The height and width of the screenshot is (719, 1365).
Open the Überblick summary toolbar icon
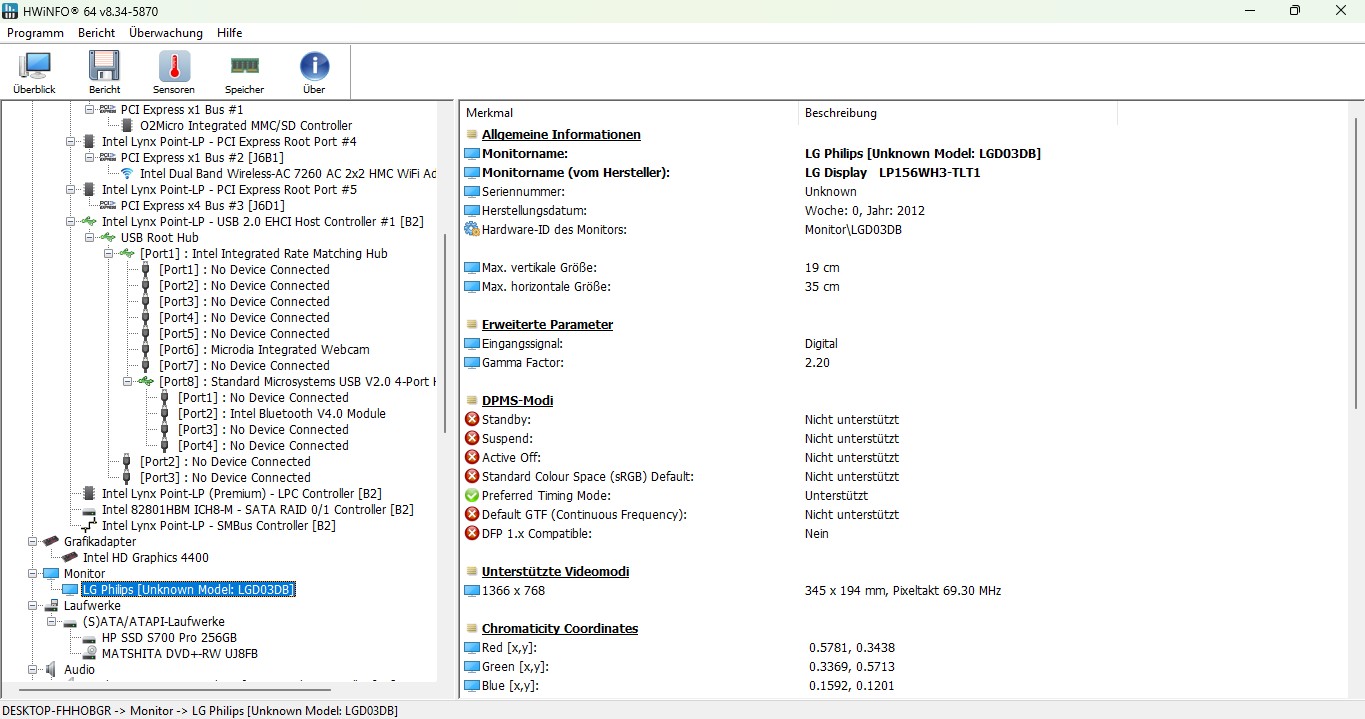pyautogui.click(x=34, y=72)
